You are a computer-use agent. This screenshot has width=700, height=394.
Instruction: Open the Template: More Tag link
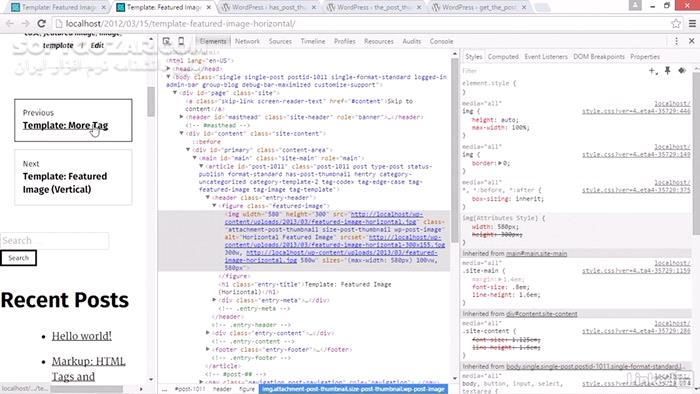click(x=65, y=125)
